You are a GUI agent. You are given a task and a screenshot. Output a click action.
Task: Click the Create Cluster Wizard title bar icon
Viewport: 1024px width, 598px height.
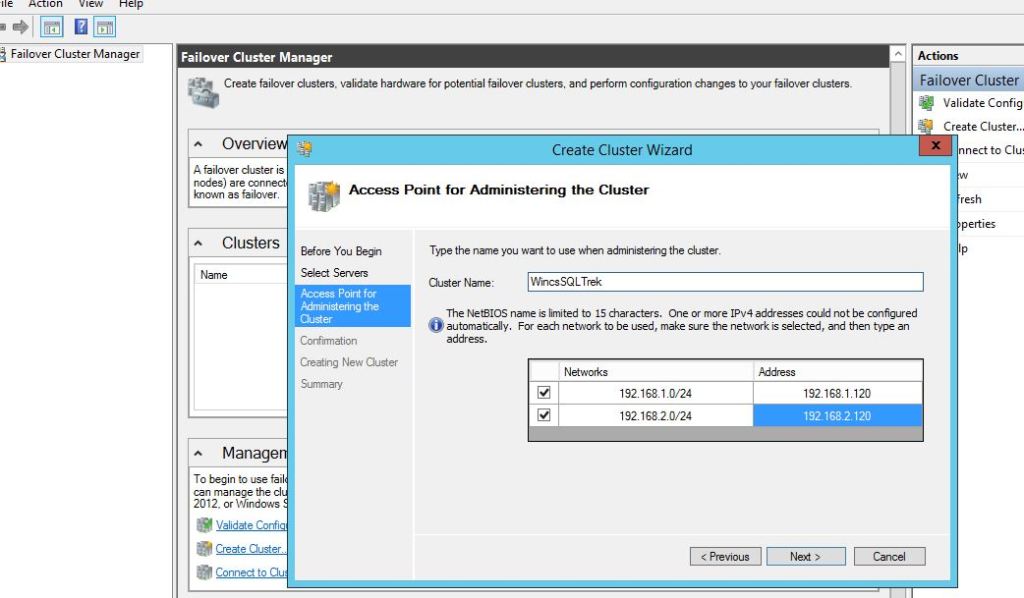pyautogui.click(x=305, y=150)
